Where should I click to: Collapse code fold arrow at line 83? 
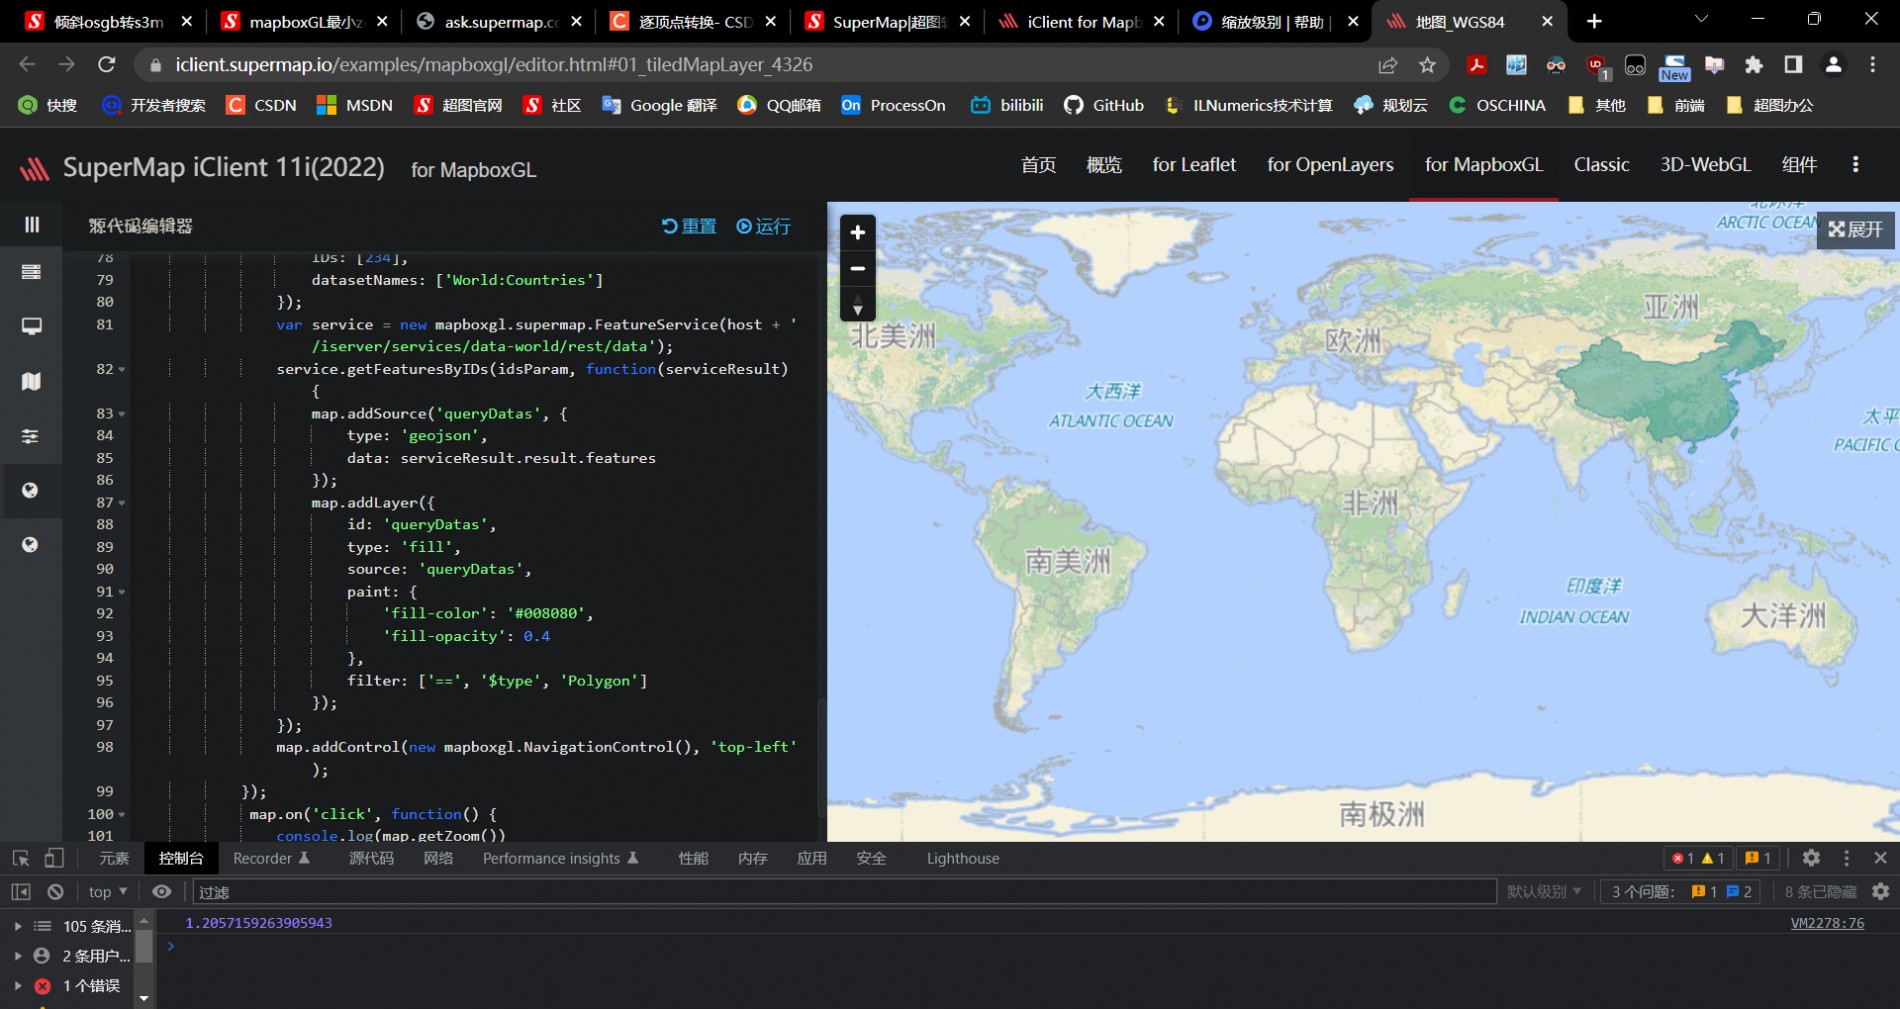[122, 414]
